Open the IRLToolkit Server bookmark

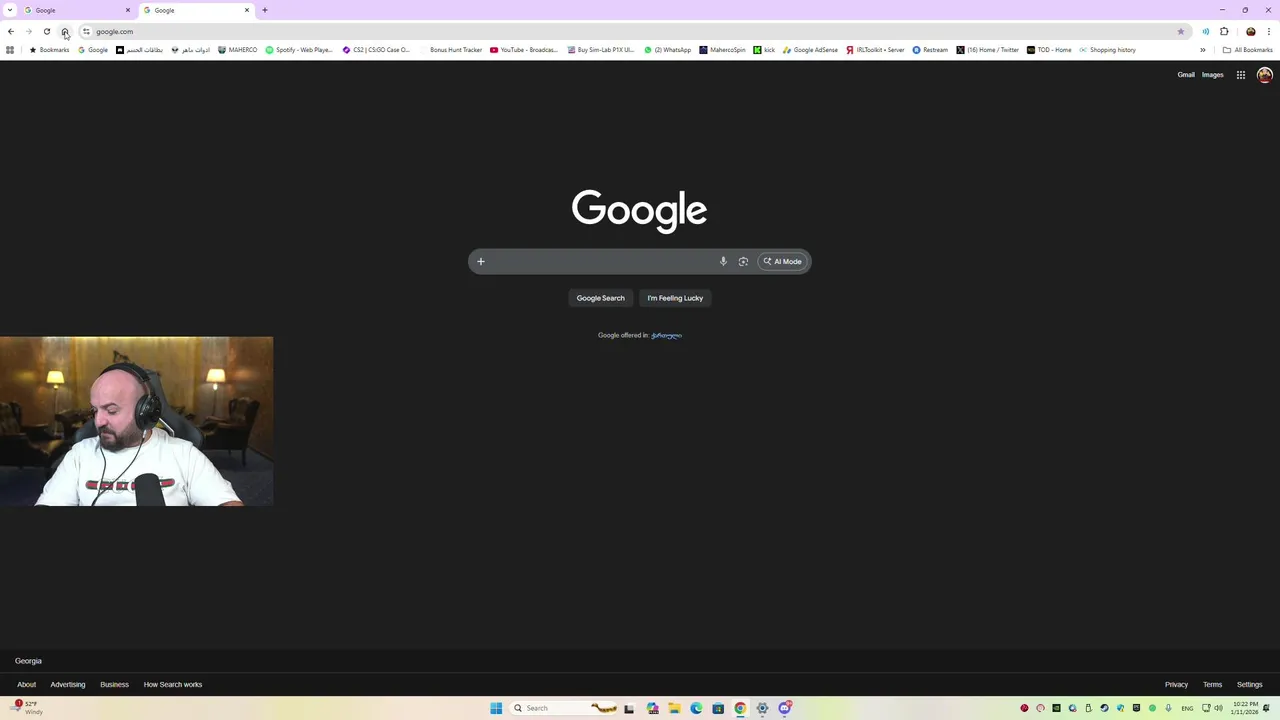click(x=875, y=50)
